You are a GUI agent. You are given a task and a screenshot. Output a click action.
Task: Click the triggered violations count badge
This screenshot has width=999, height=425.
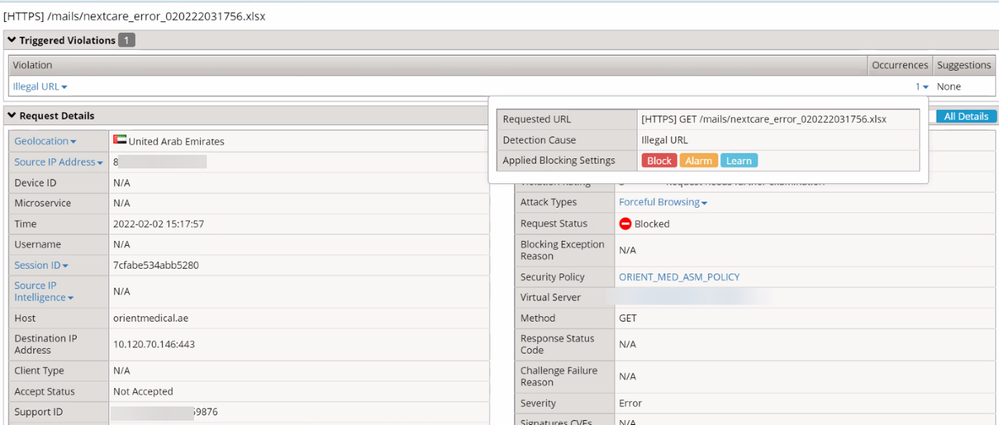(127, 40)
